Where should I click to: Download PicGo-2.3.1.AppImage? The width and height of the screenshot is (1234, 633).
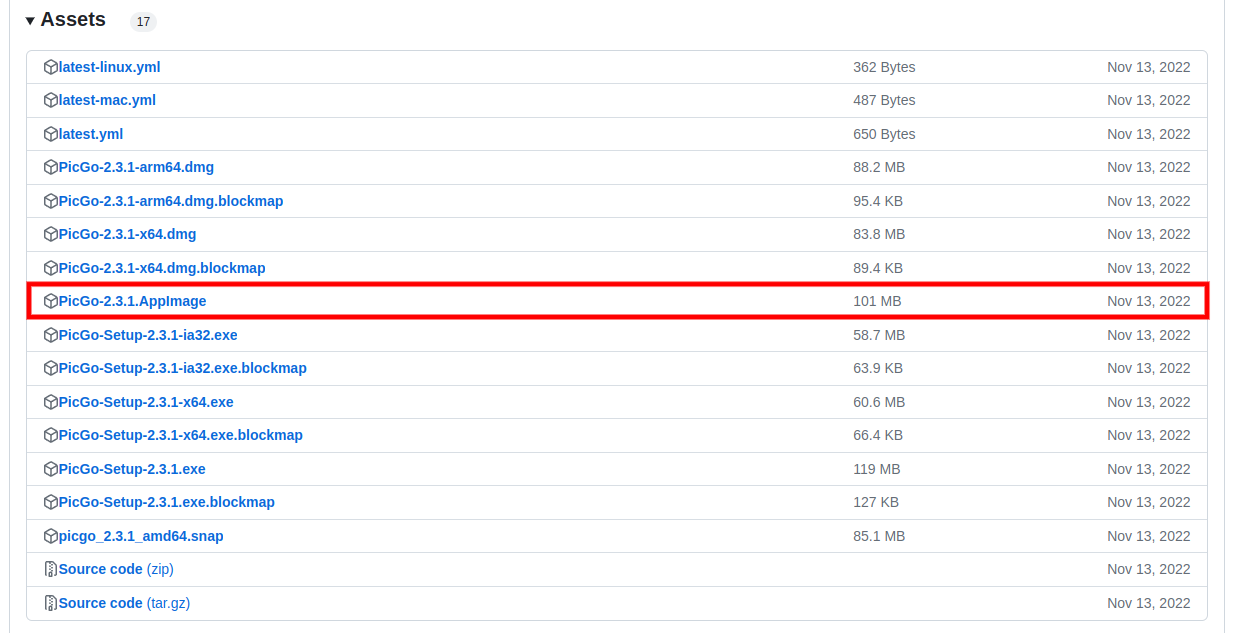[x=132, y=301]
